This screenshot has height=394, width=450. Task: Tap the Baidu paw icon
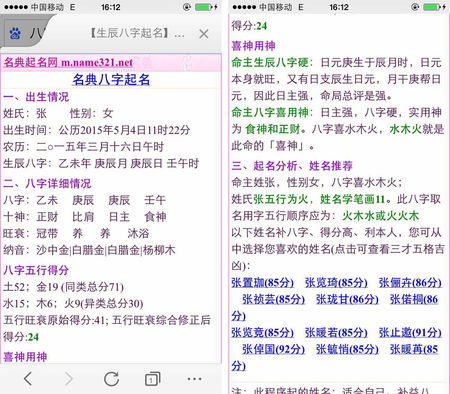15,33
